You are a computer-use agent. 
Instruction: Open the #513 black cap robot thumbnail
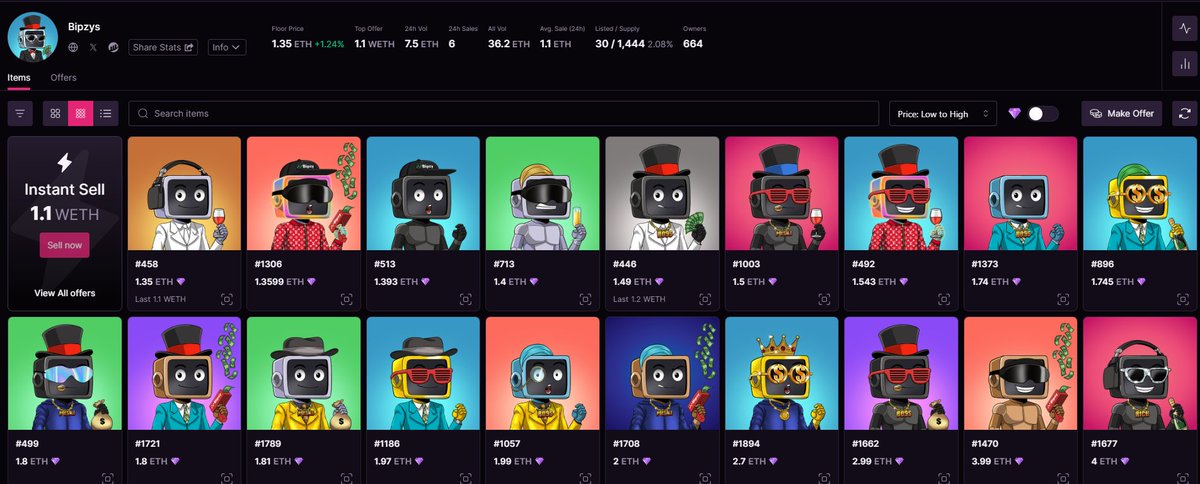423,193
